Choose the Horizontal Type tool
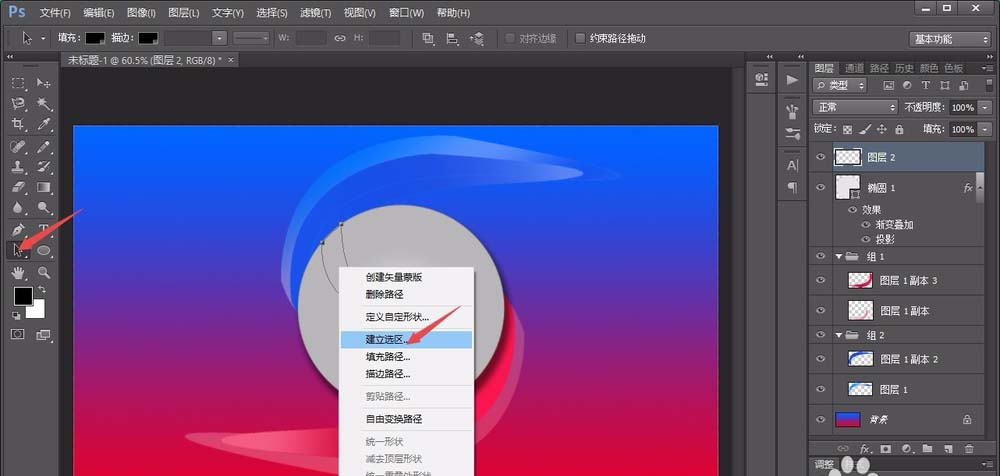 (44, 230)
